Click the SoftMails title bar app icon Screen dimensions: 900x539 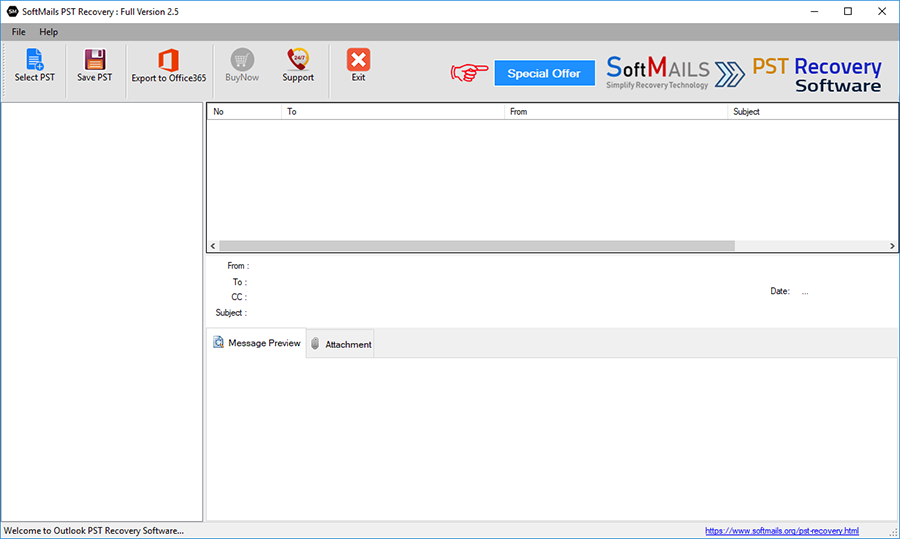[12, 11]
